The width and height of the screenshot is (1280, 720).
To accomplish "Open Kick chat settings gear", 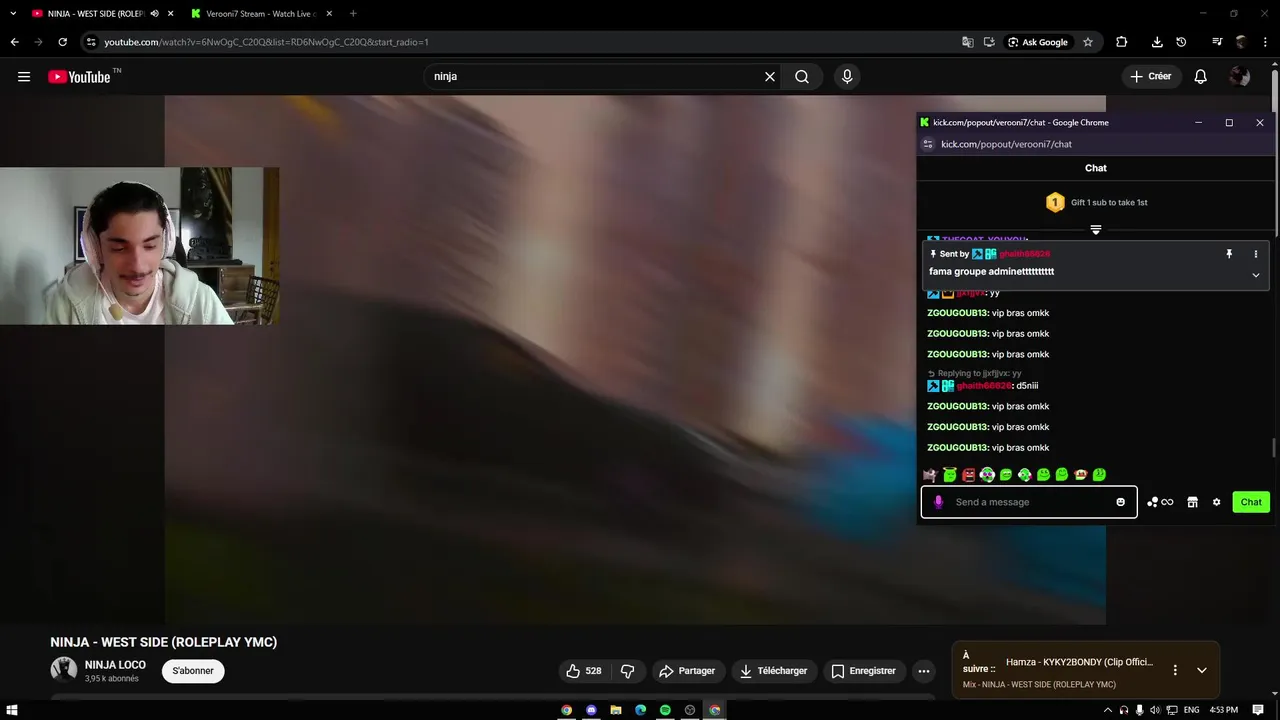I will 1216,502.
